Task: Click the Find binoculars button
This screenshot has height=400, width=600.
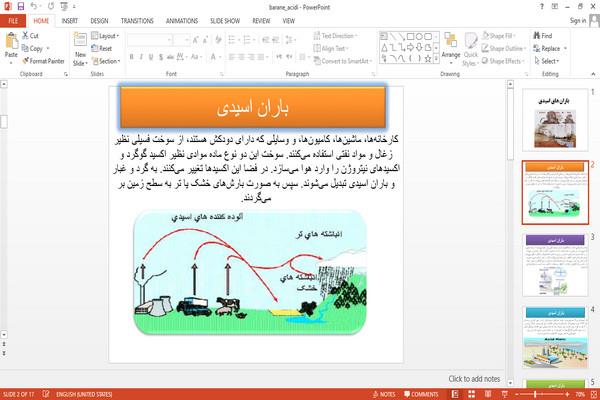Action: pos(543,36)
